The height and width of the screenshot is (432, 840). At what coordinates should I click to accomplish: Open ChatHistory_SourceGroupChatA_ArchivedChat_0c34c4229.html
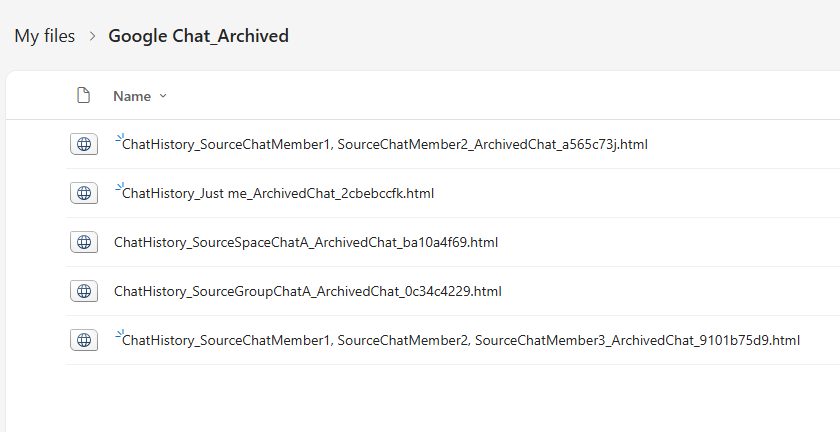308,291
